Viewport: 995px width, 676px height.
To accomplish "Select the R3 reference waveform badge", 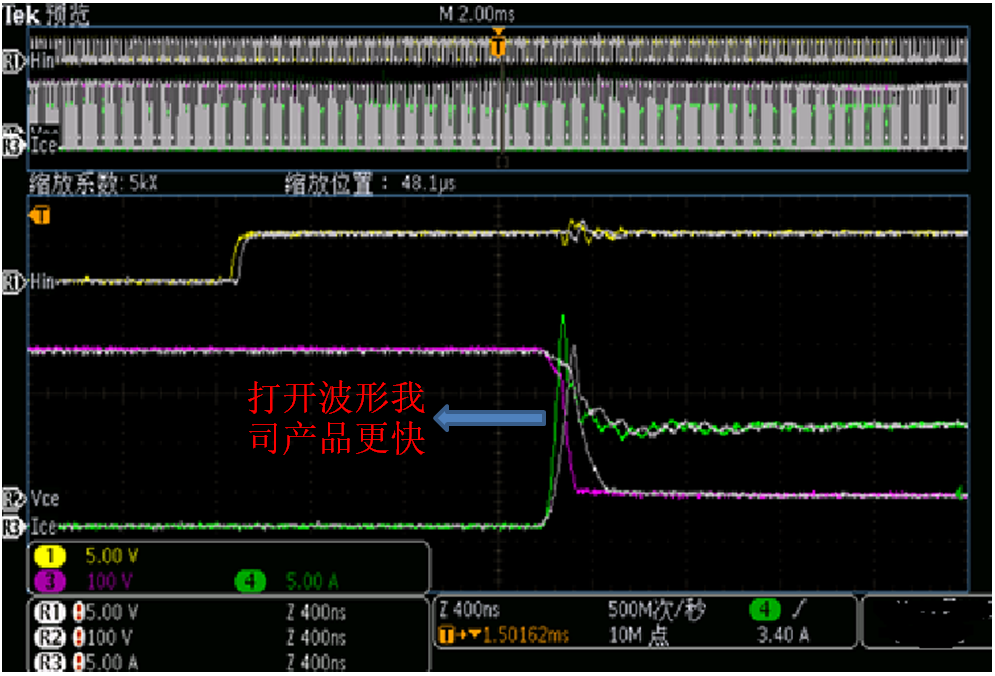I will [47, 661].
